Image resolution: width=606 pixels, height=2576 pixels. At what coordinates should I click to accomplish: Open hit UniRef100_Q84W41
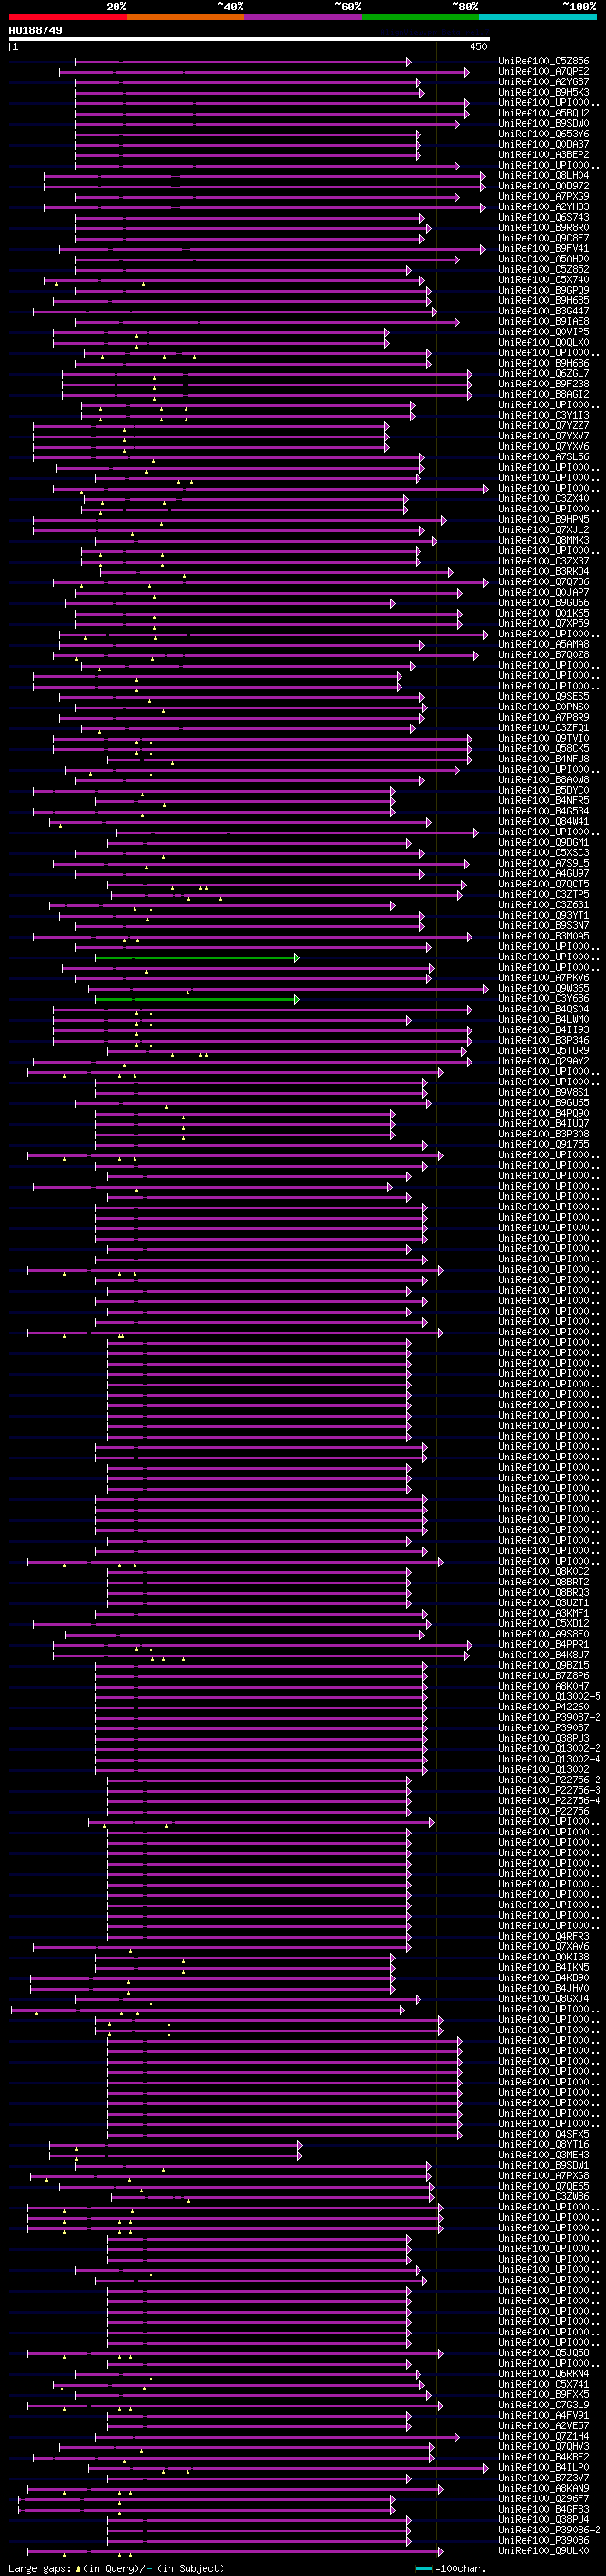click(x=544, y=821)
